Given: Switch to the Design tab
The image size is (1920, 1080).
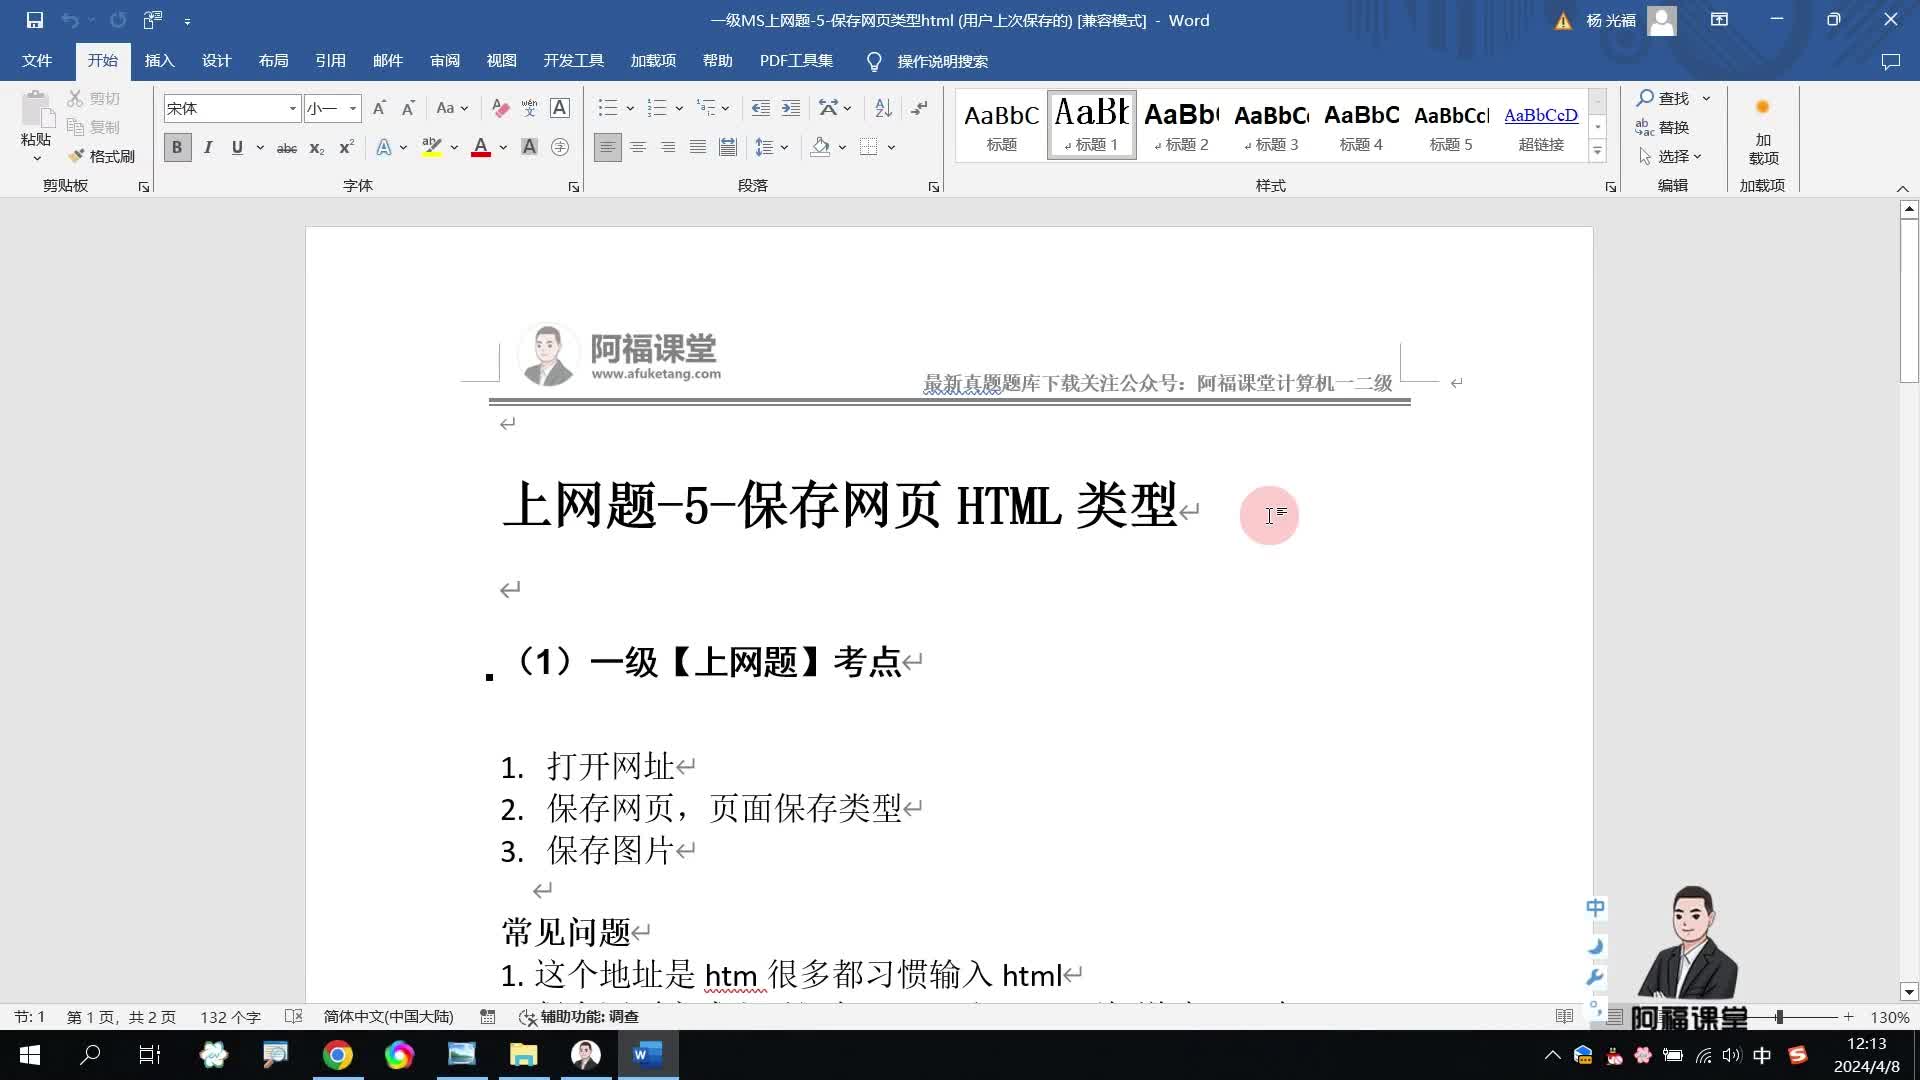Looking at the screenshot, I should 216,61.
